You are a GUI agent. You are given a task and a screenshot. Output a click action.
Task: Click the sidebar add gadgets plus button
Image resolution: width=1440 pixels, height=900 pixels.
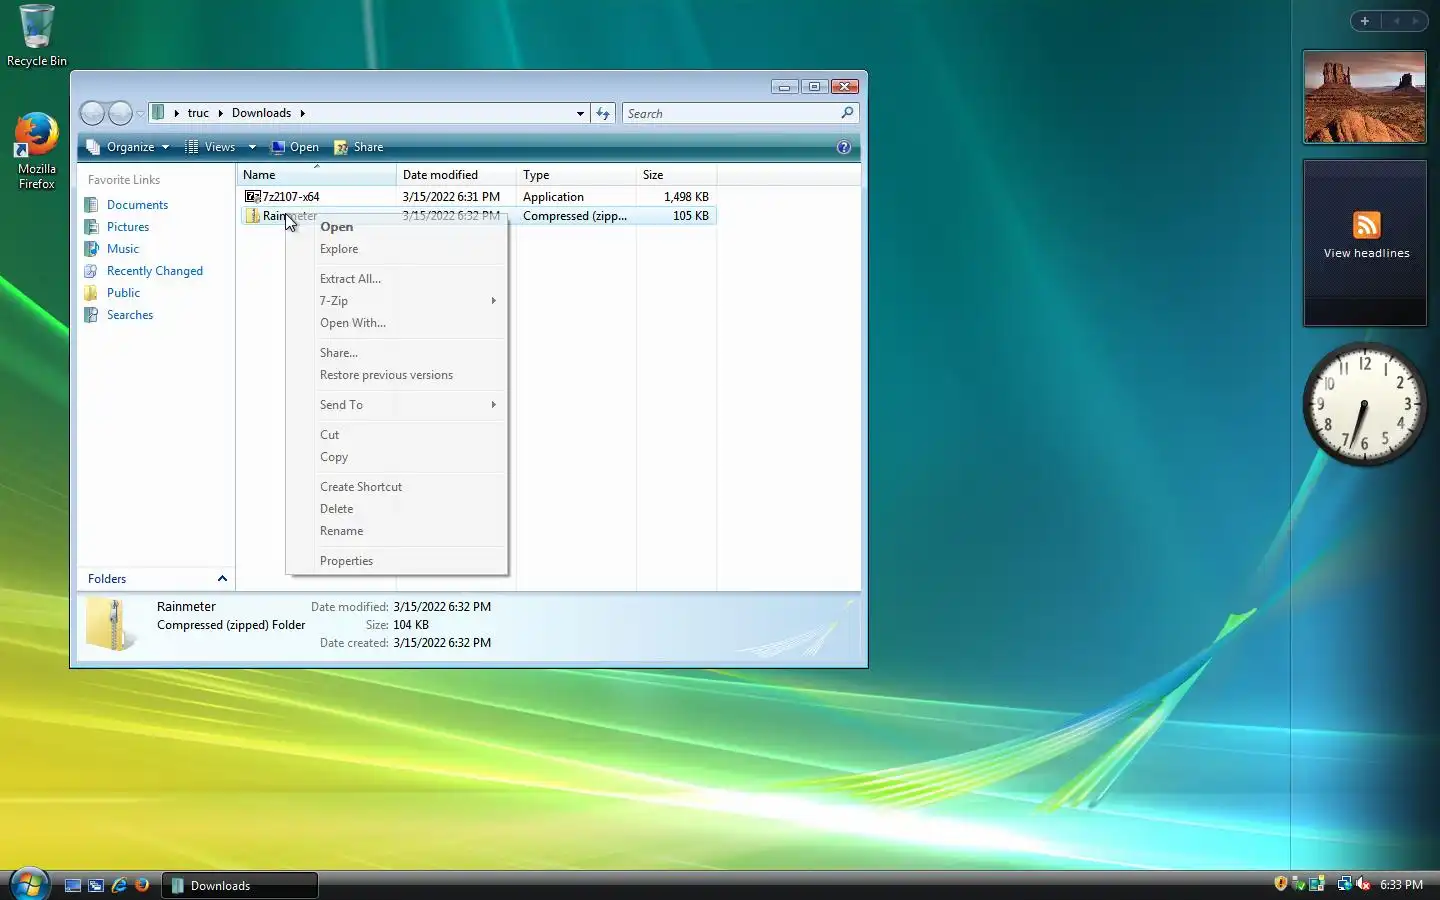pyautogui.click(x=1365, y=21)
